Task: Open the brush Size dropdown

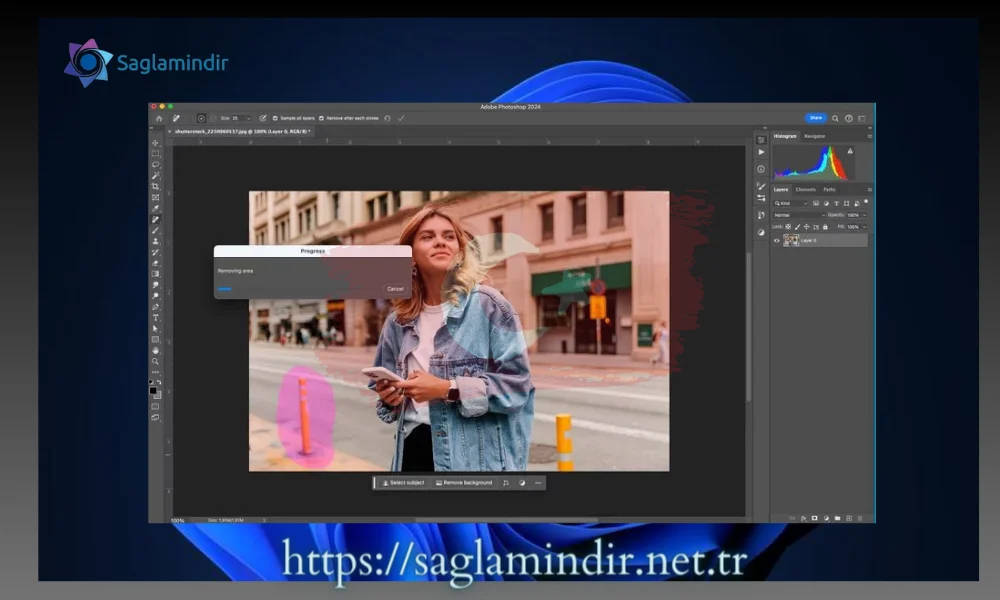Action: [x=249, y=118]
